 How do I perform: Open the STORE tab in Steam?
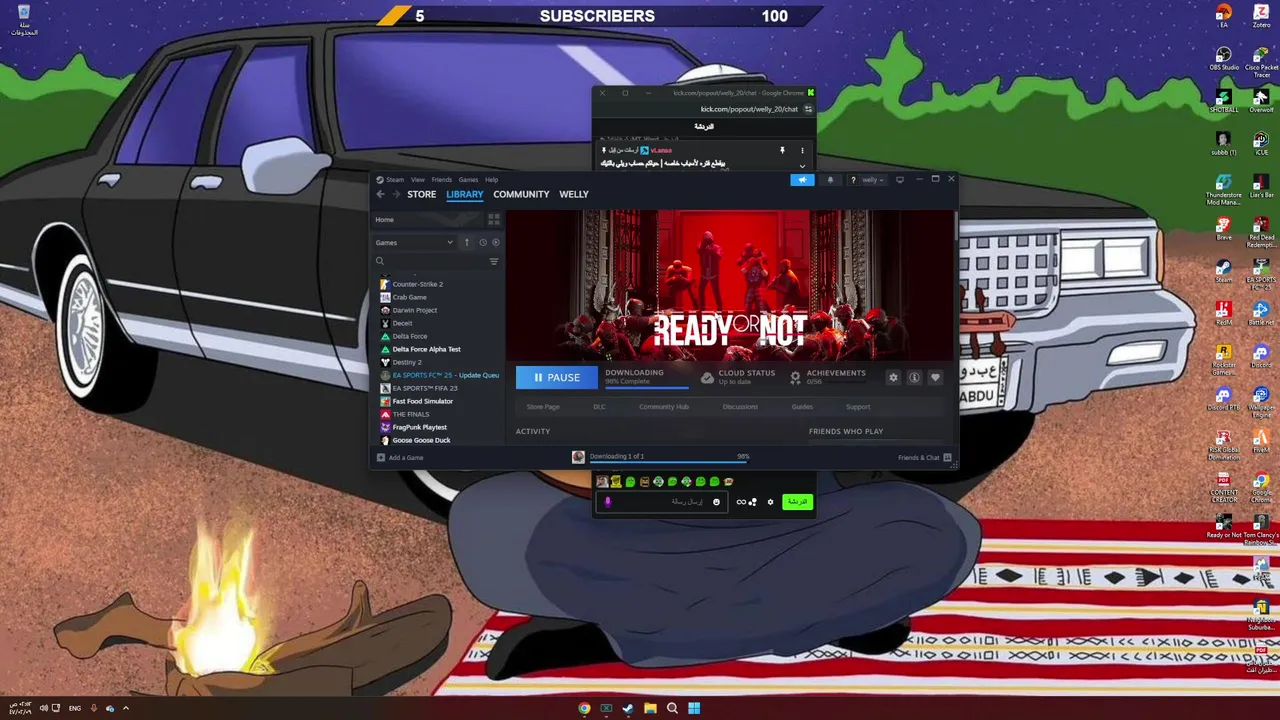click(x=421, y=194)
